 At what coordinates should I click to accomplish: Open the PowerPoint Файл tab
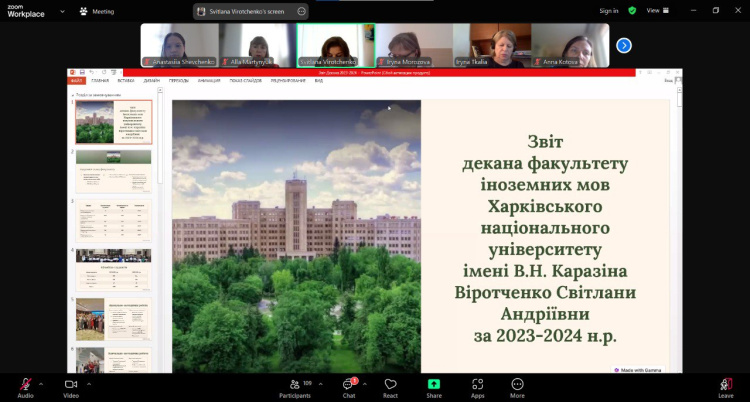click(77, 81)
